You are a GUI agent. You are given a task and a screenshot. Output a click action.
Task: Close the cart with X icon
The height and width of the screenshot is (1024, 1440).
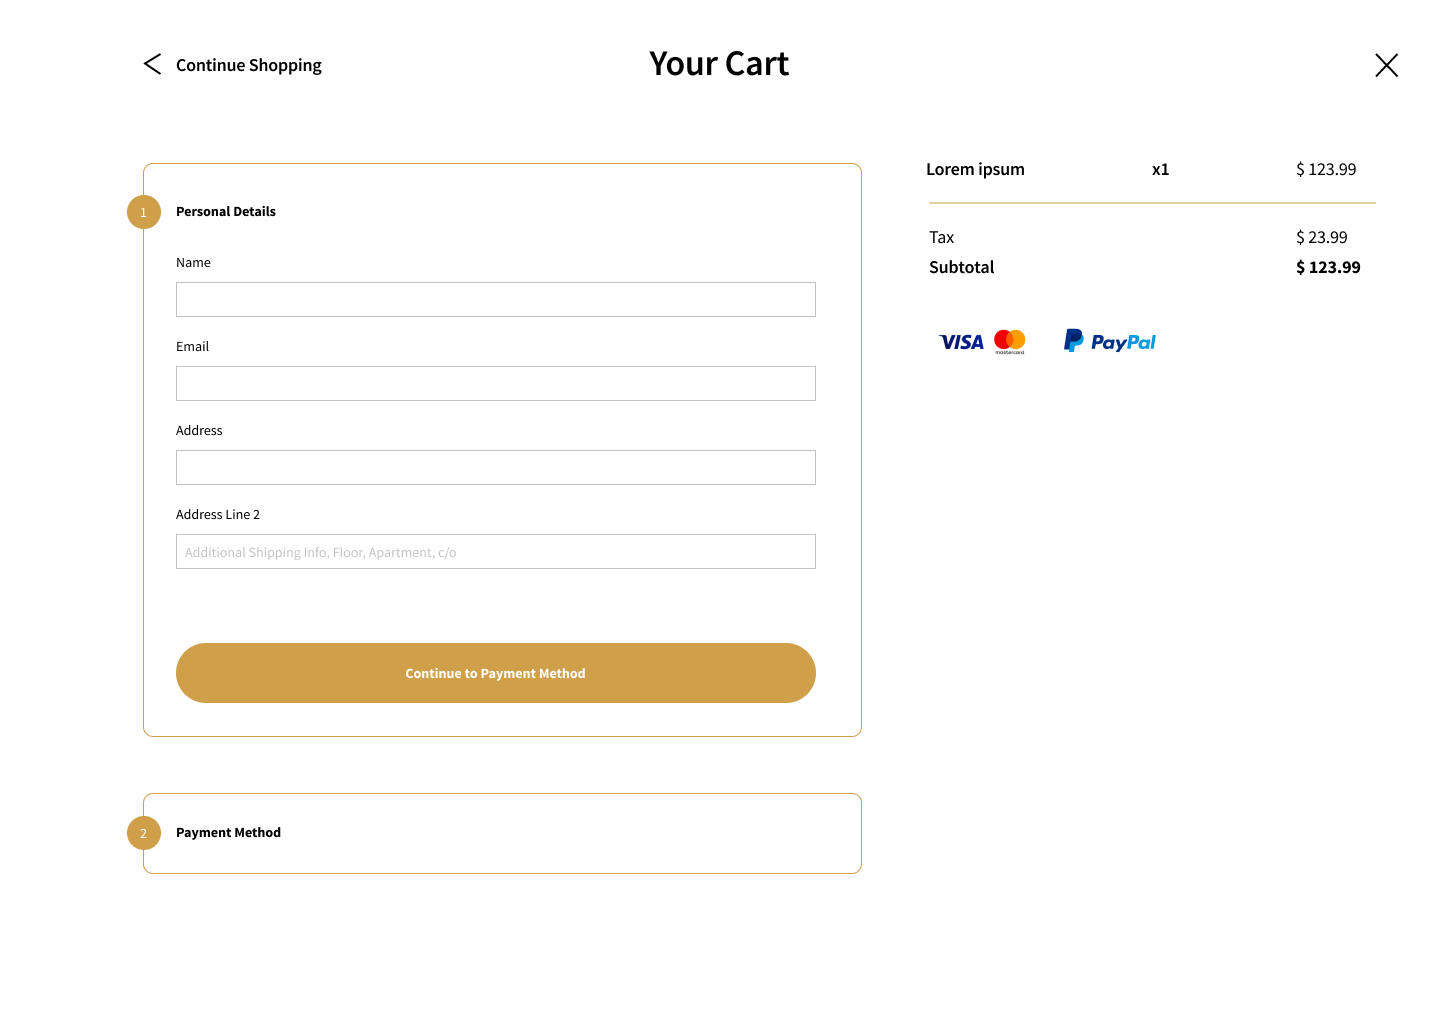tap(1386, 65)
